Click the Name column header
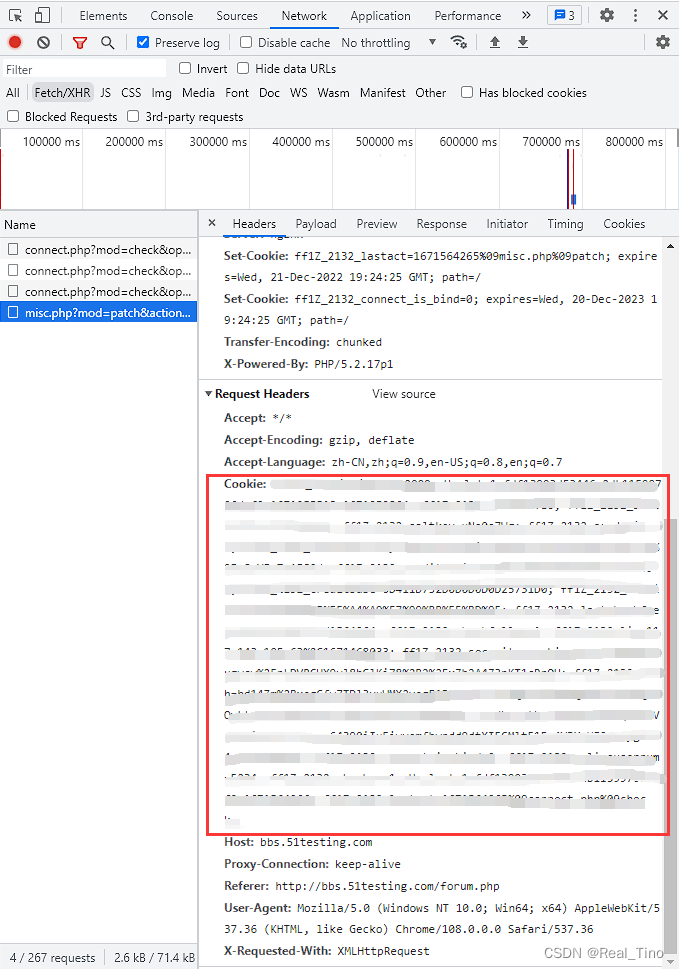Image resolution: width=679 pixels, height=969 pixels. [99, 225]
